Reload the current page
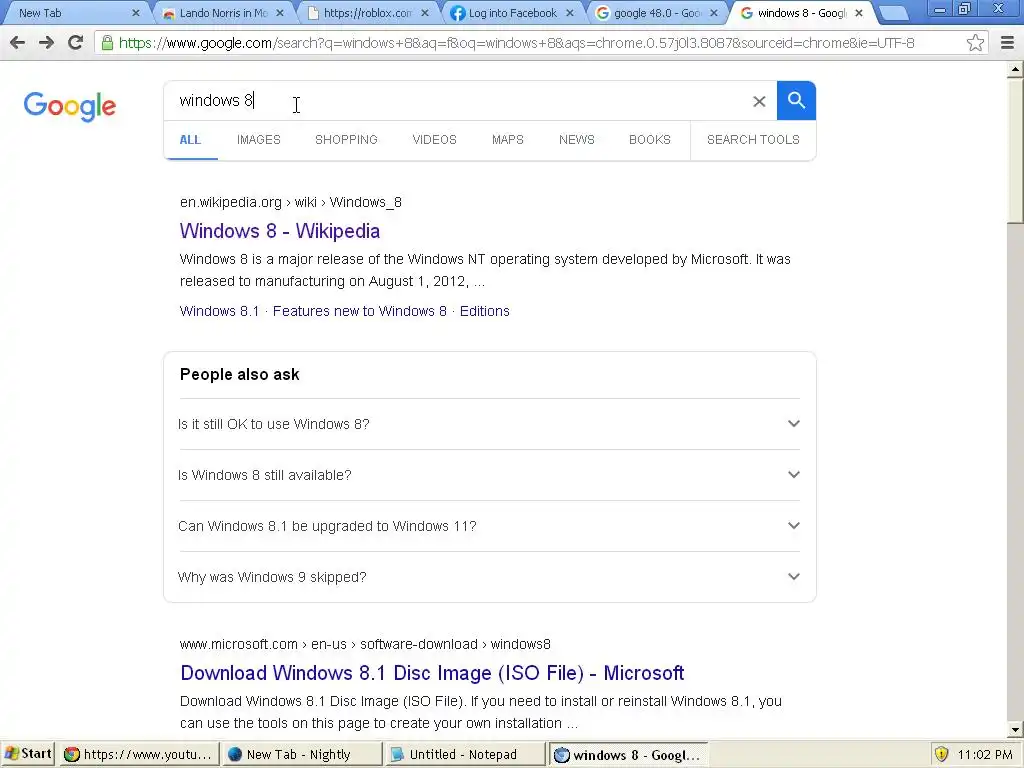This screenshot has width=1024, height=768. (76, 43)
